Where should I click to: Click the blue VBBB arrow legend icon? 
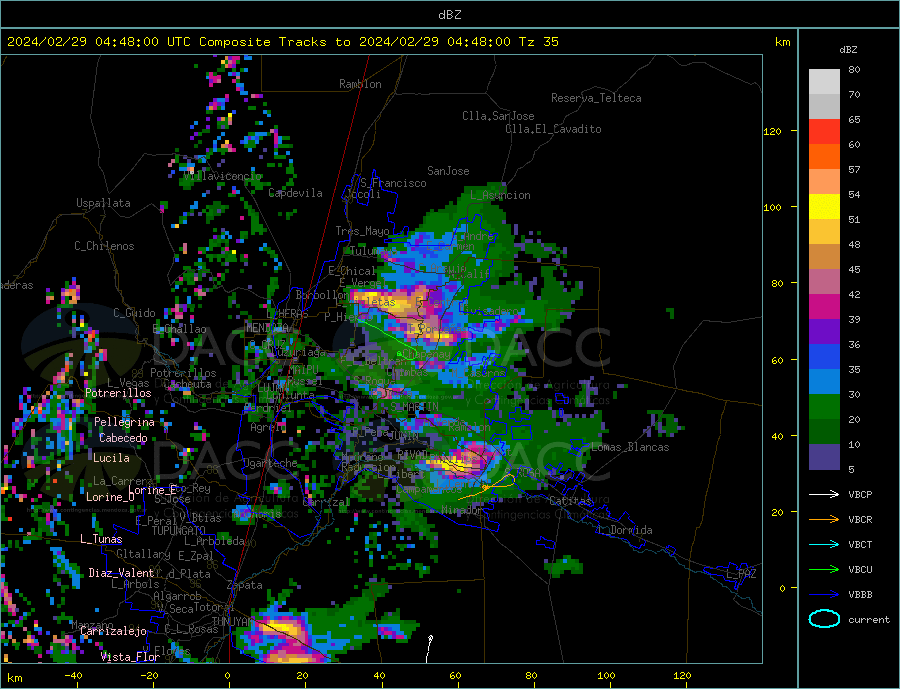pyautogui.click(x=824, y=594)
